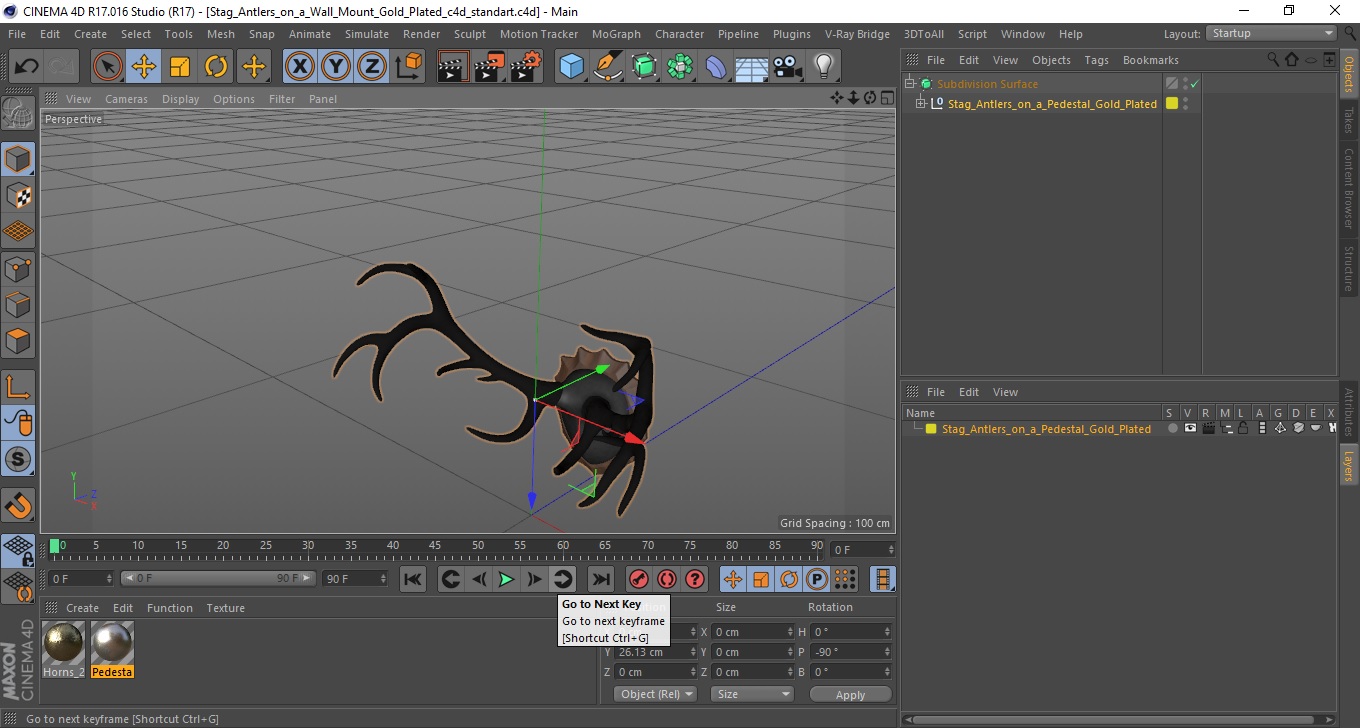Screen dimensions: 1360x728
Task: Toggle the coordinate system icon
Action: [408, 67]
